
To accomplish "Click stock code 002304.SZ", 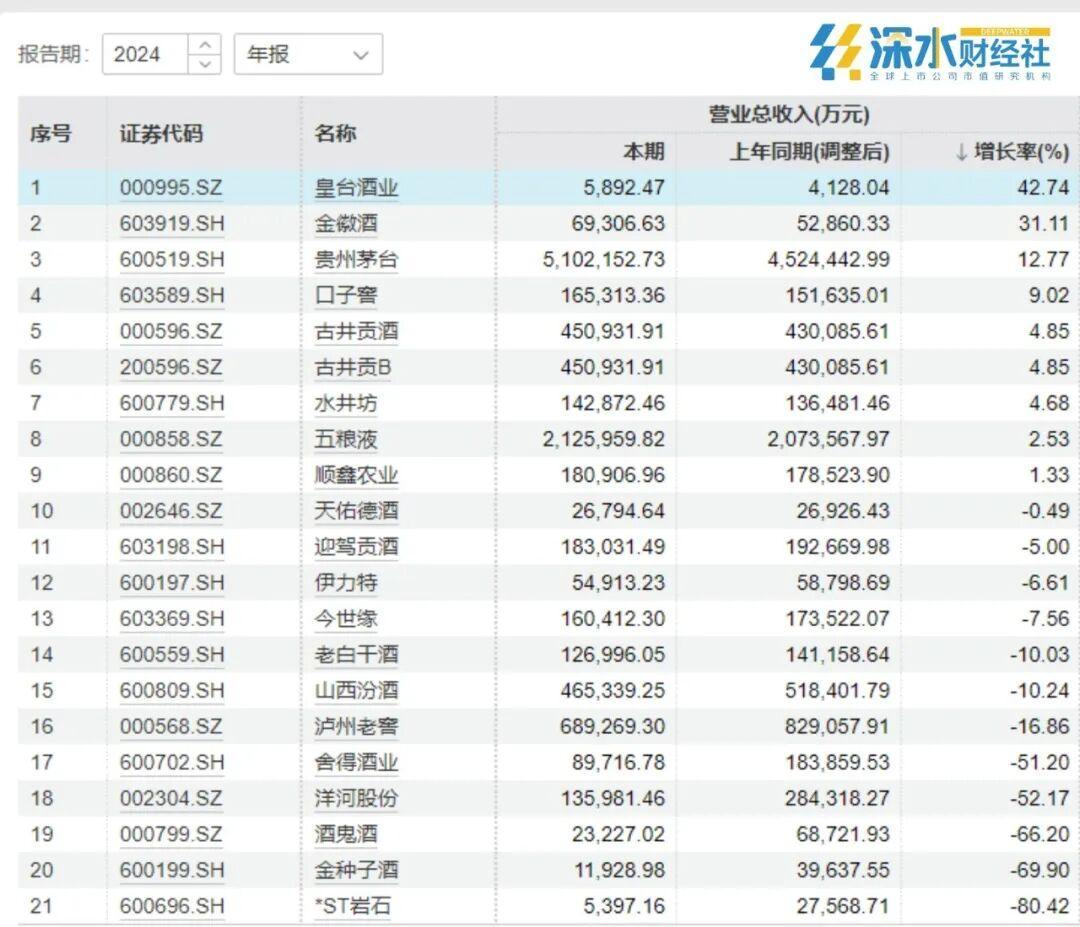I will coord(172,798).
